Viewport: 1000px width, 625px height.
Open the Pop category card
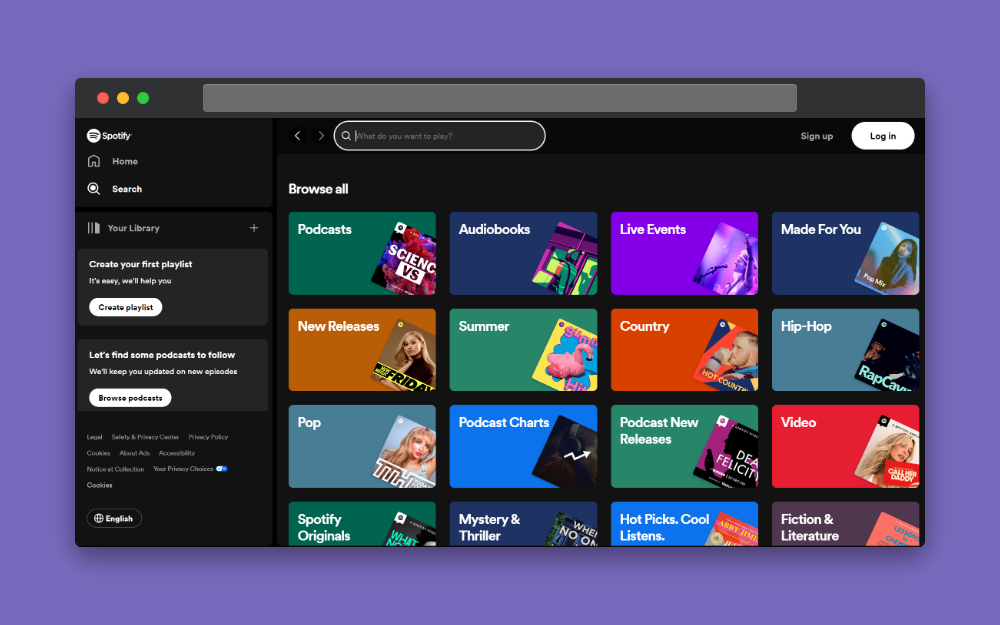tap(362, 446)
